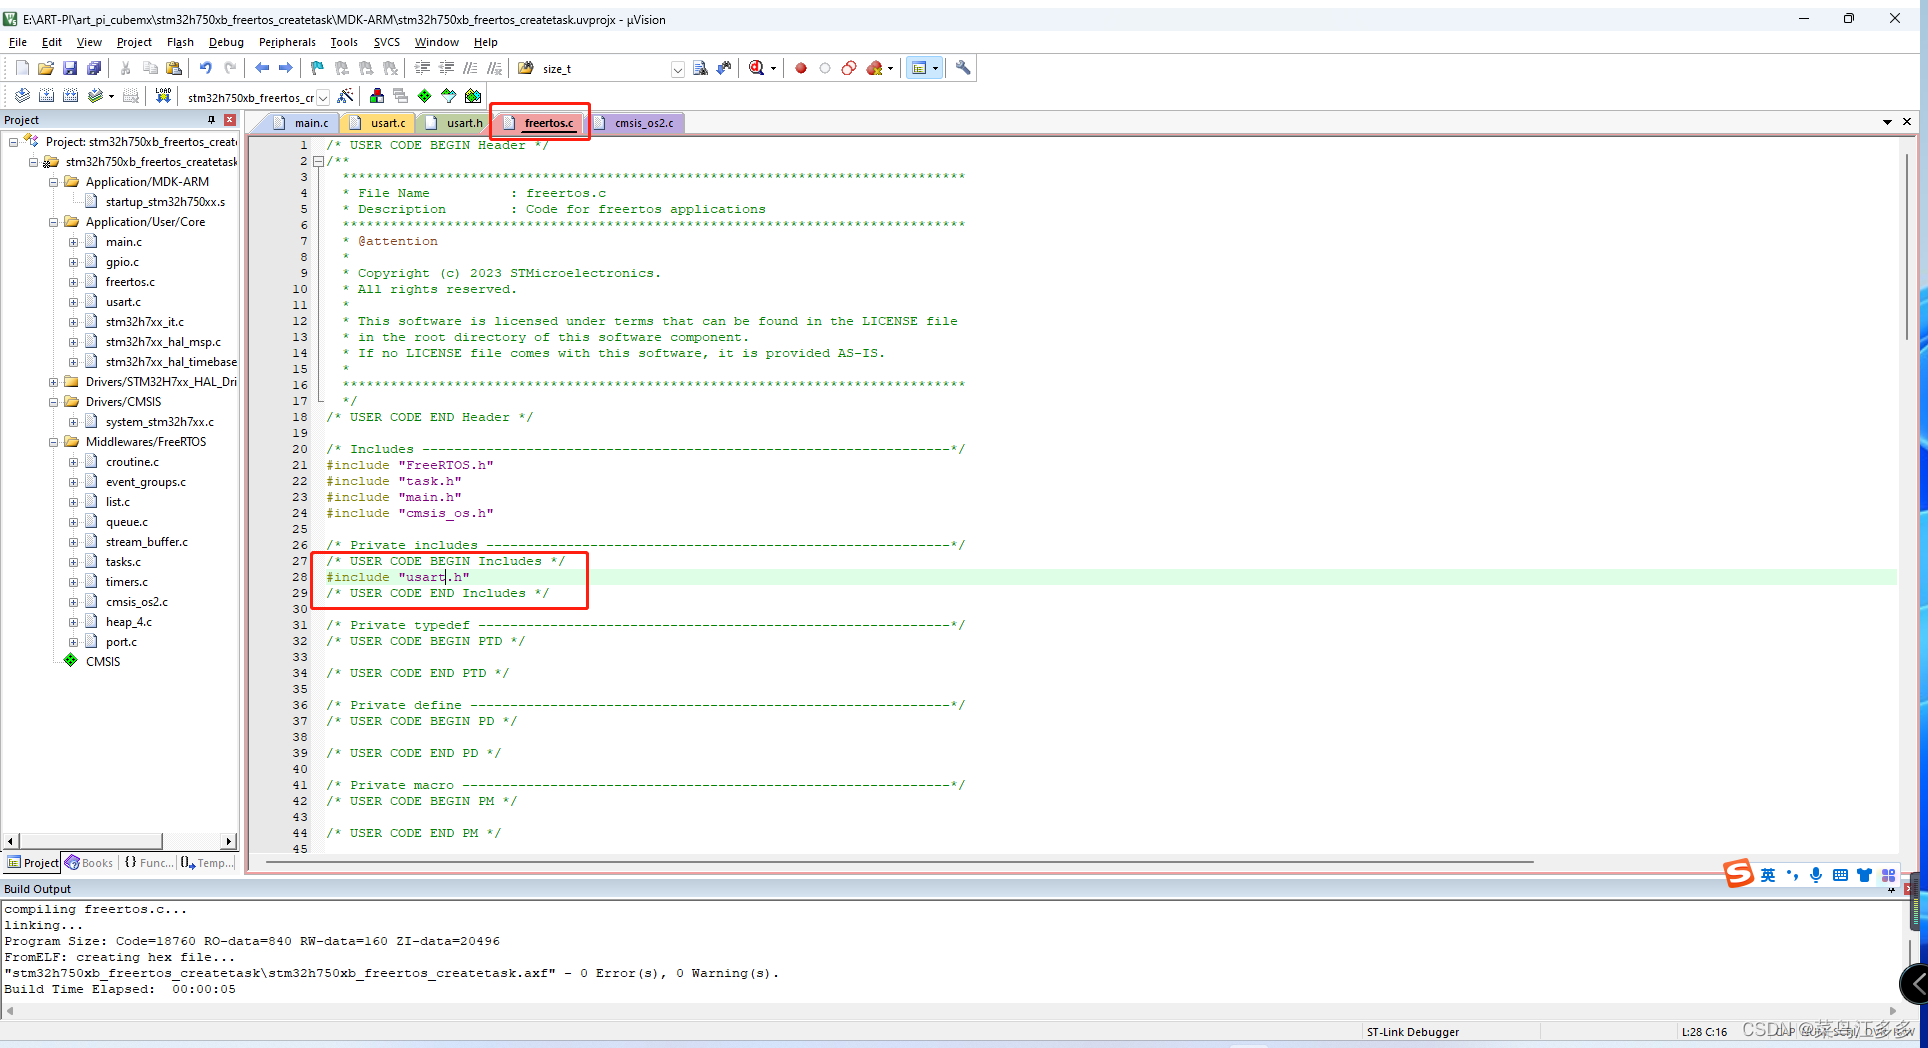Insert a bookmark with flag icon
Screen dimensions: 1928x1048
click(x=317, y=68)
